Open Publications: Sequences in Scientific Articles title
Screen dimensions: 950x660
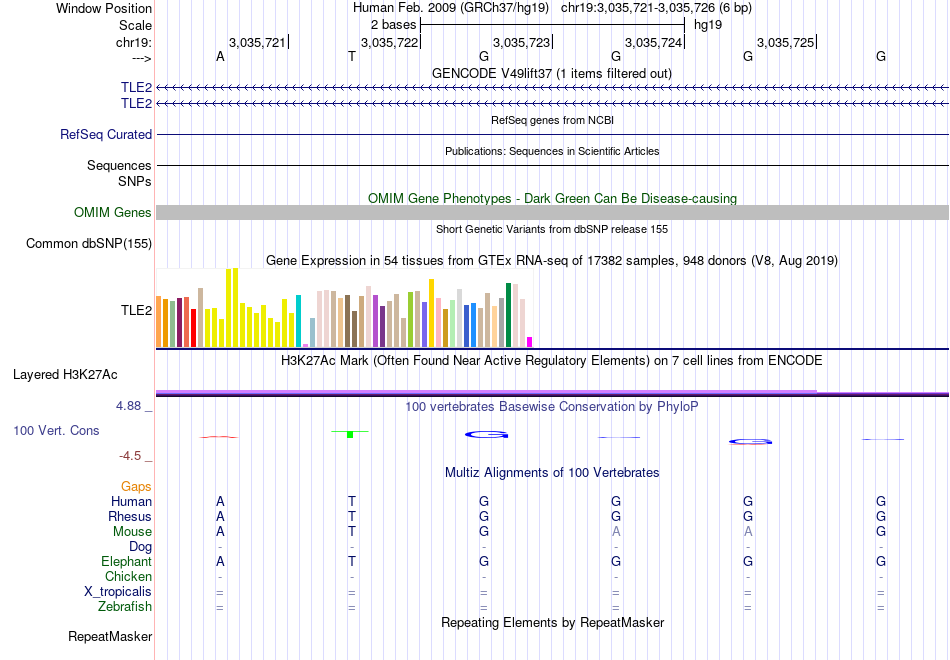point(552,151)
